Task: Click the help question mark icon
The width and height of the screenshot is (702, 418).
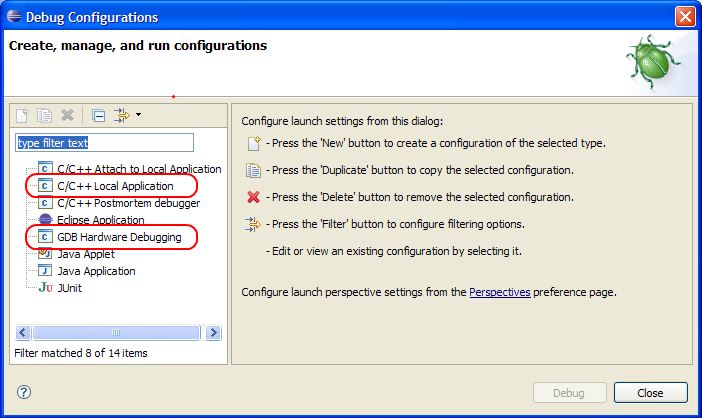Action: tap(24, 392)
